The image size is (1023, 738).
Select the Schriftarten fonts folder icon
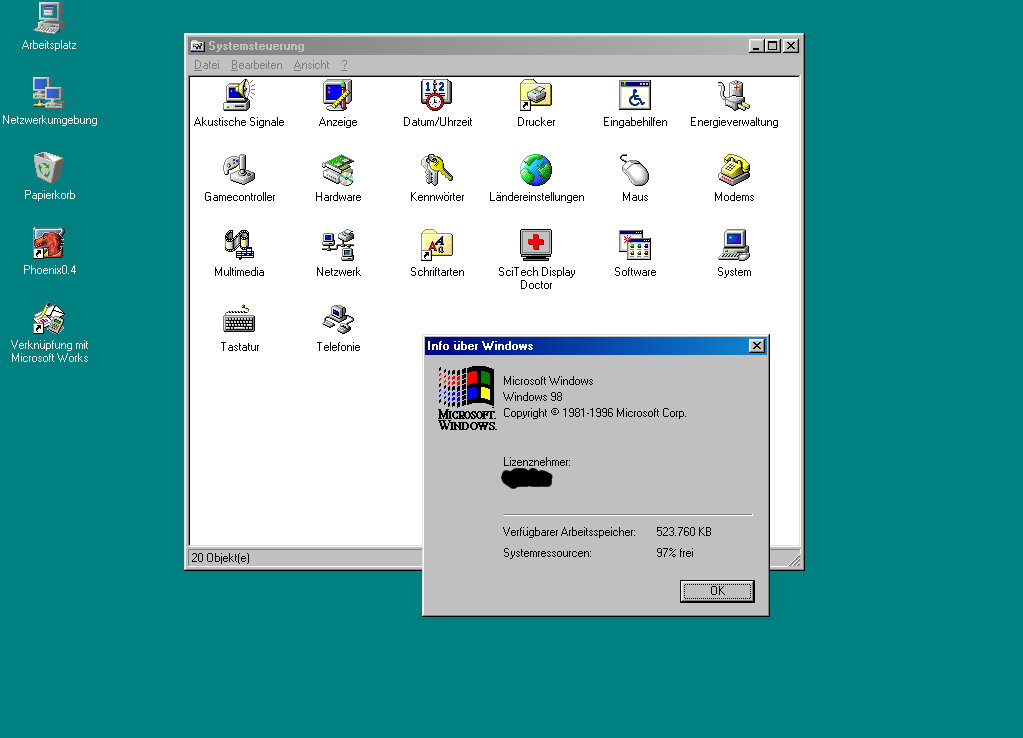[x=437, y=245]
